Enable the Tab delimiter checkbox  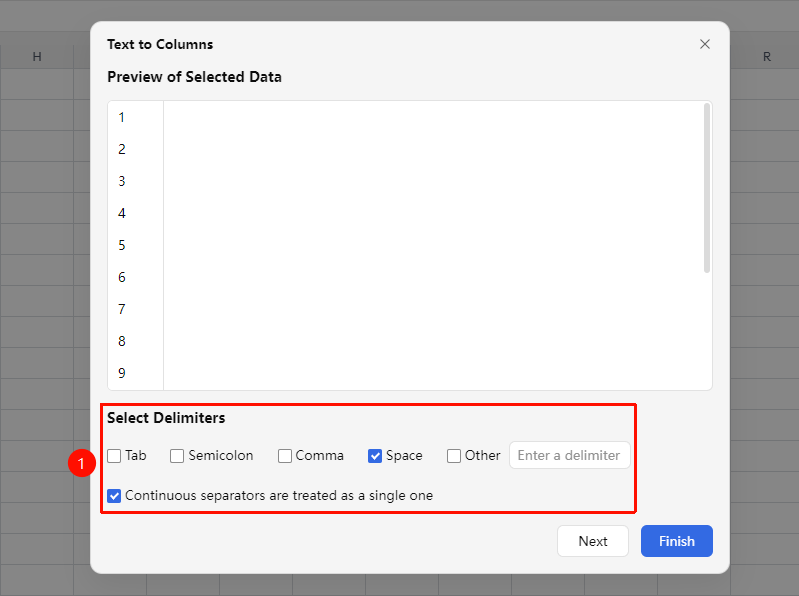[114, 455]
